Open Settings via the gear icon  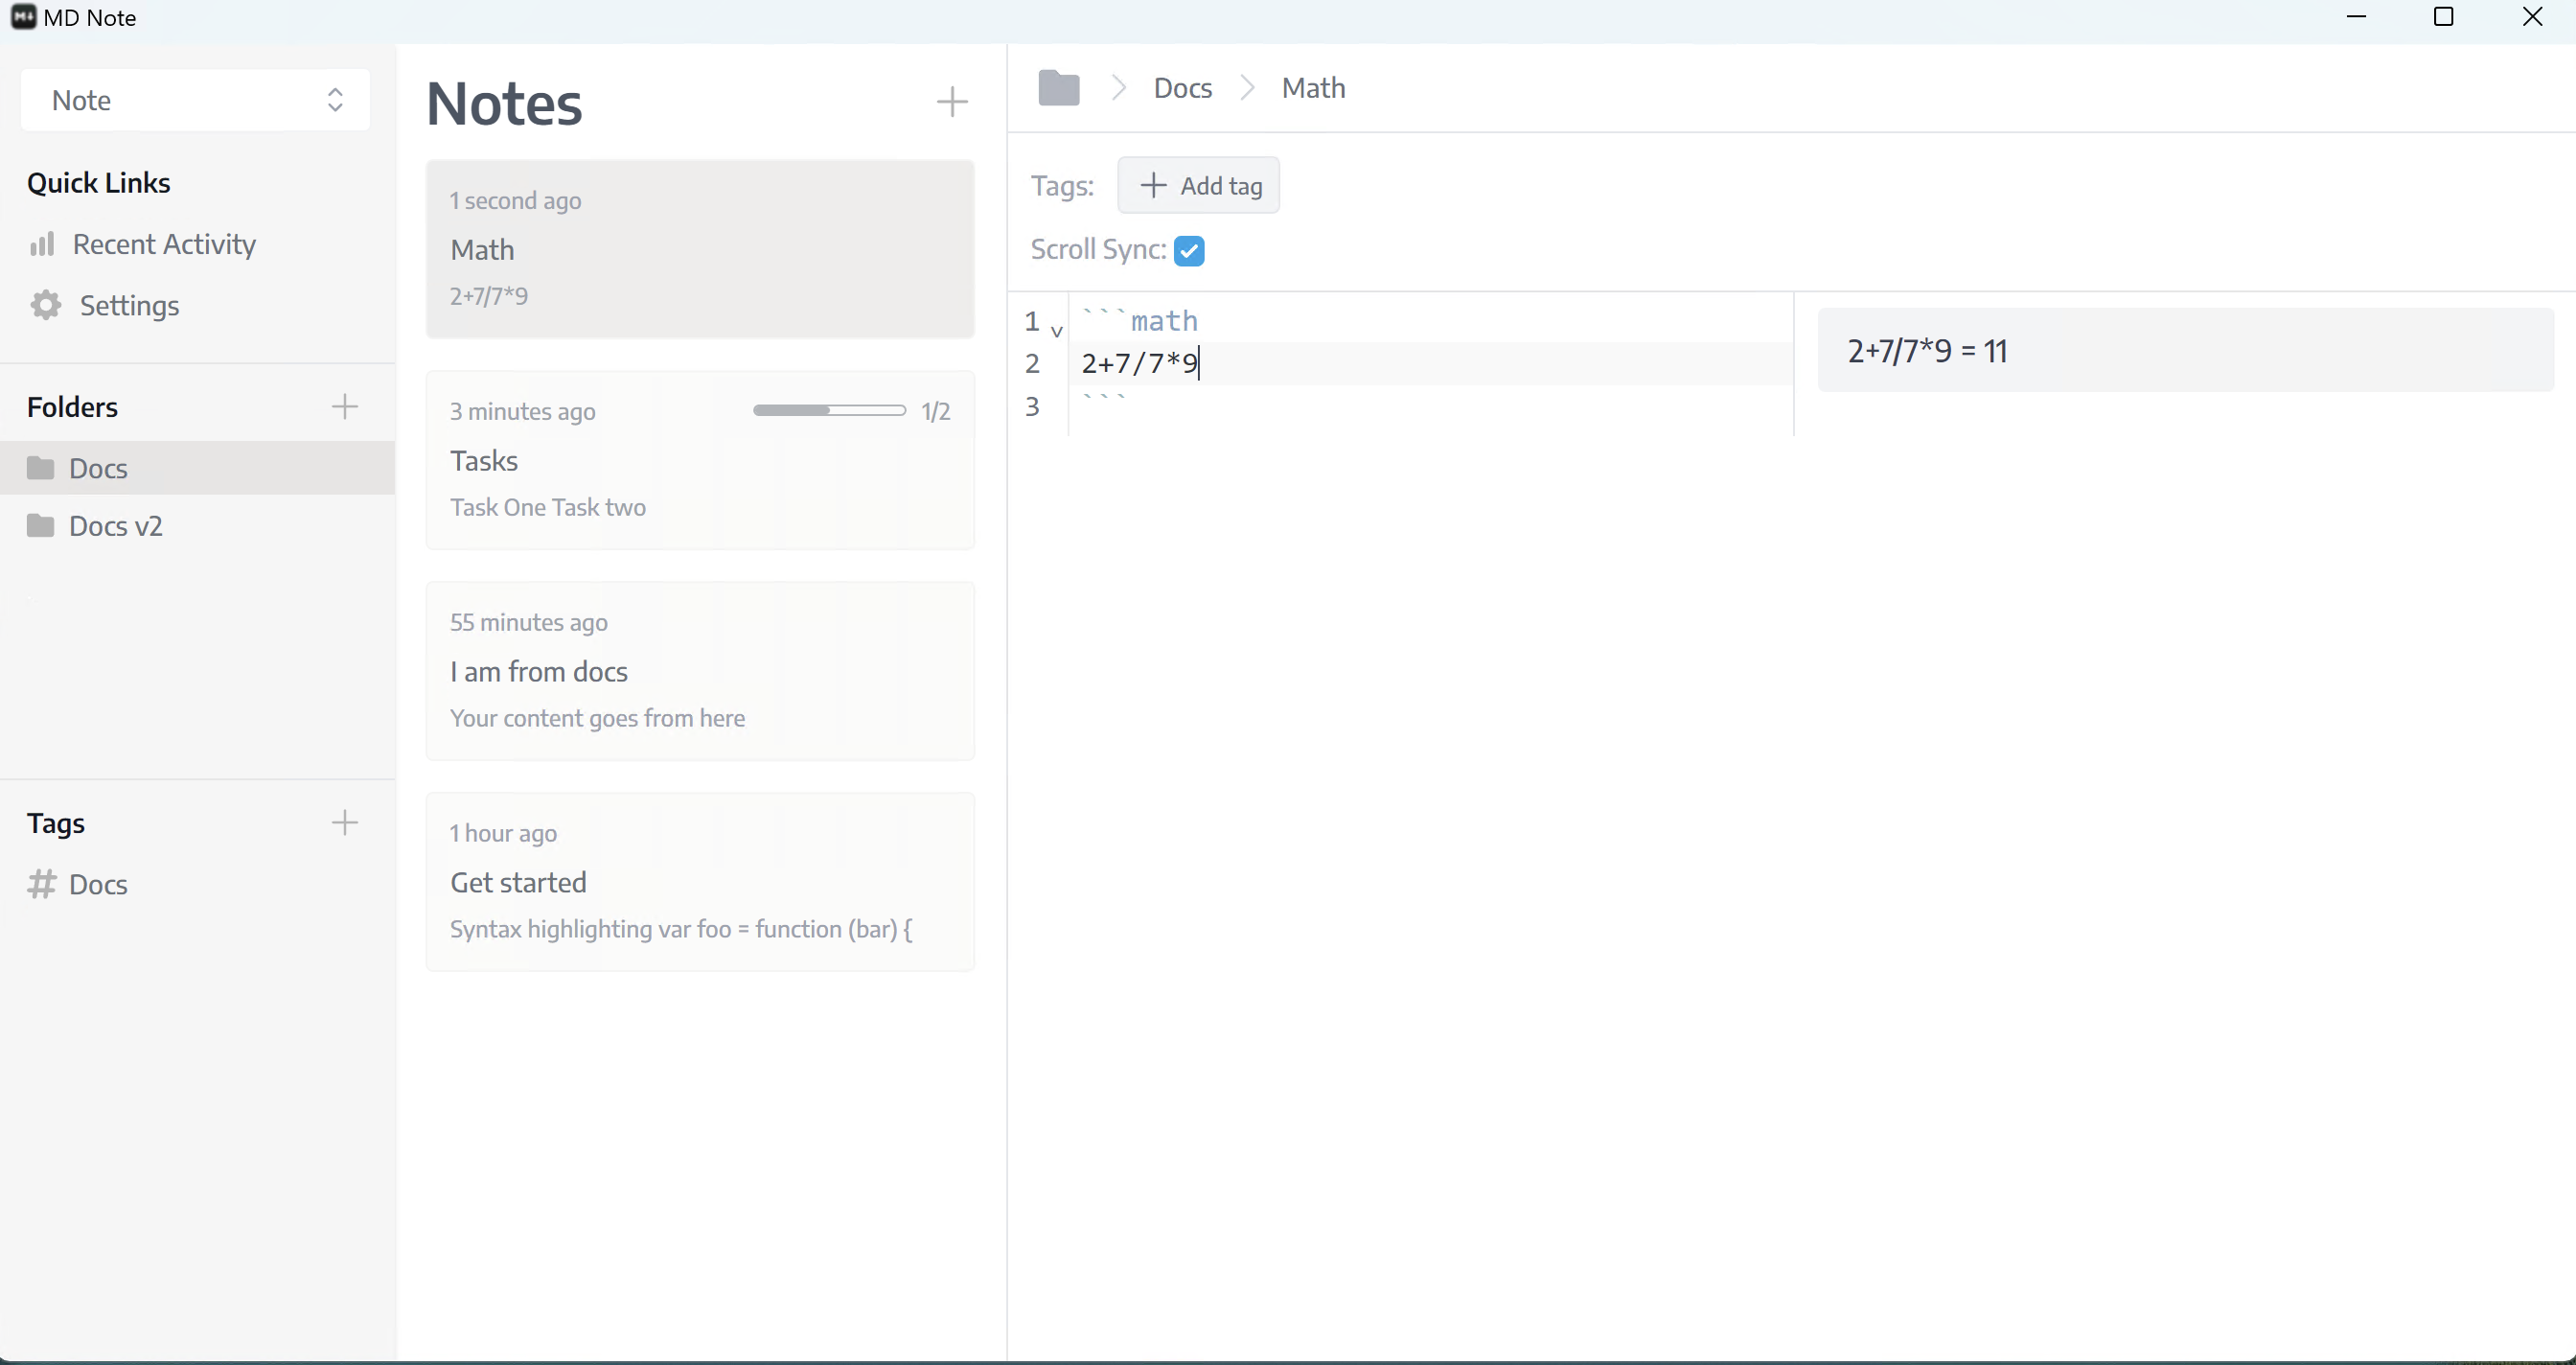pyautogui.click(x=44, y=305)
